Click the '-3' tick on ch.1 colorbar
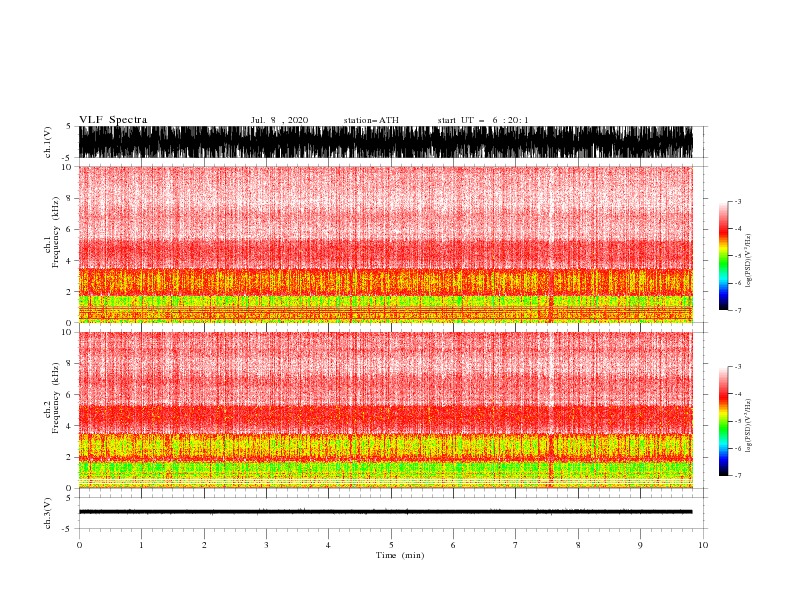This screenshot has width=792, height=612. 737,201
